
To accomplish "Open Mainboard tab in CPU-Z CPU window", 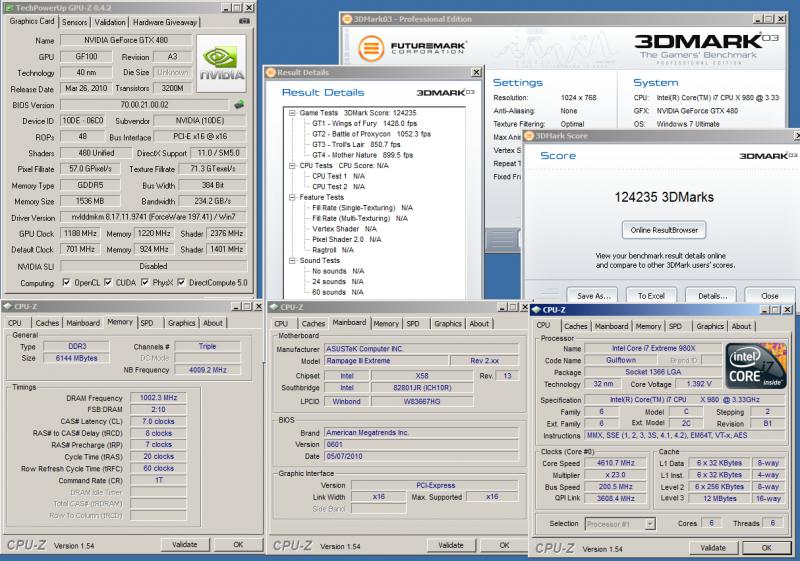I will click(611, 326).
